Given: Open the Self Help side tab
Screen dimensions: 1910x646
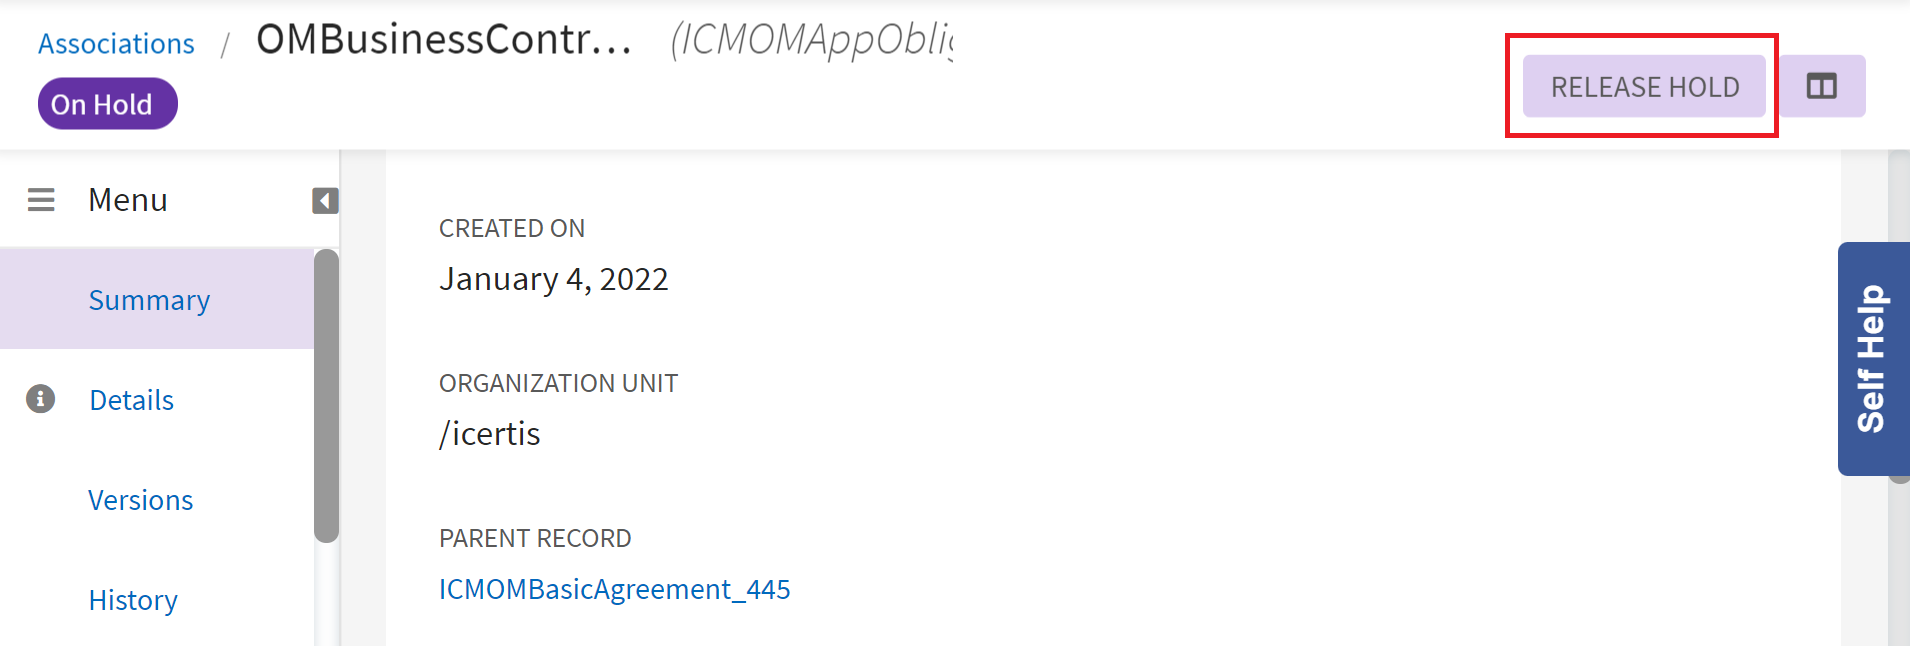Looking at the screenshot, I should click(1872, 359).
